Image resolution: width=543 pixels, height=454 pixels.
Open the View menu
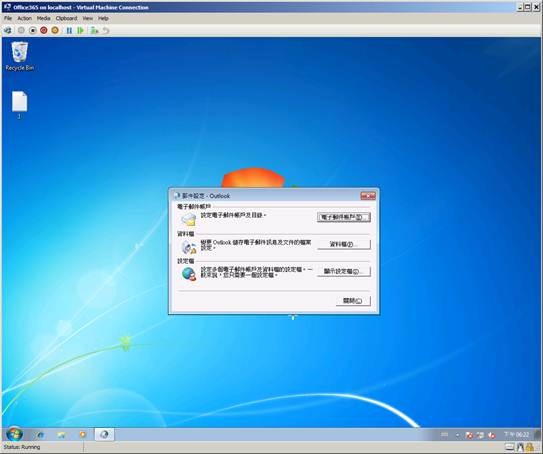point(88,18)
